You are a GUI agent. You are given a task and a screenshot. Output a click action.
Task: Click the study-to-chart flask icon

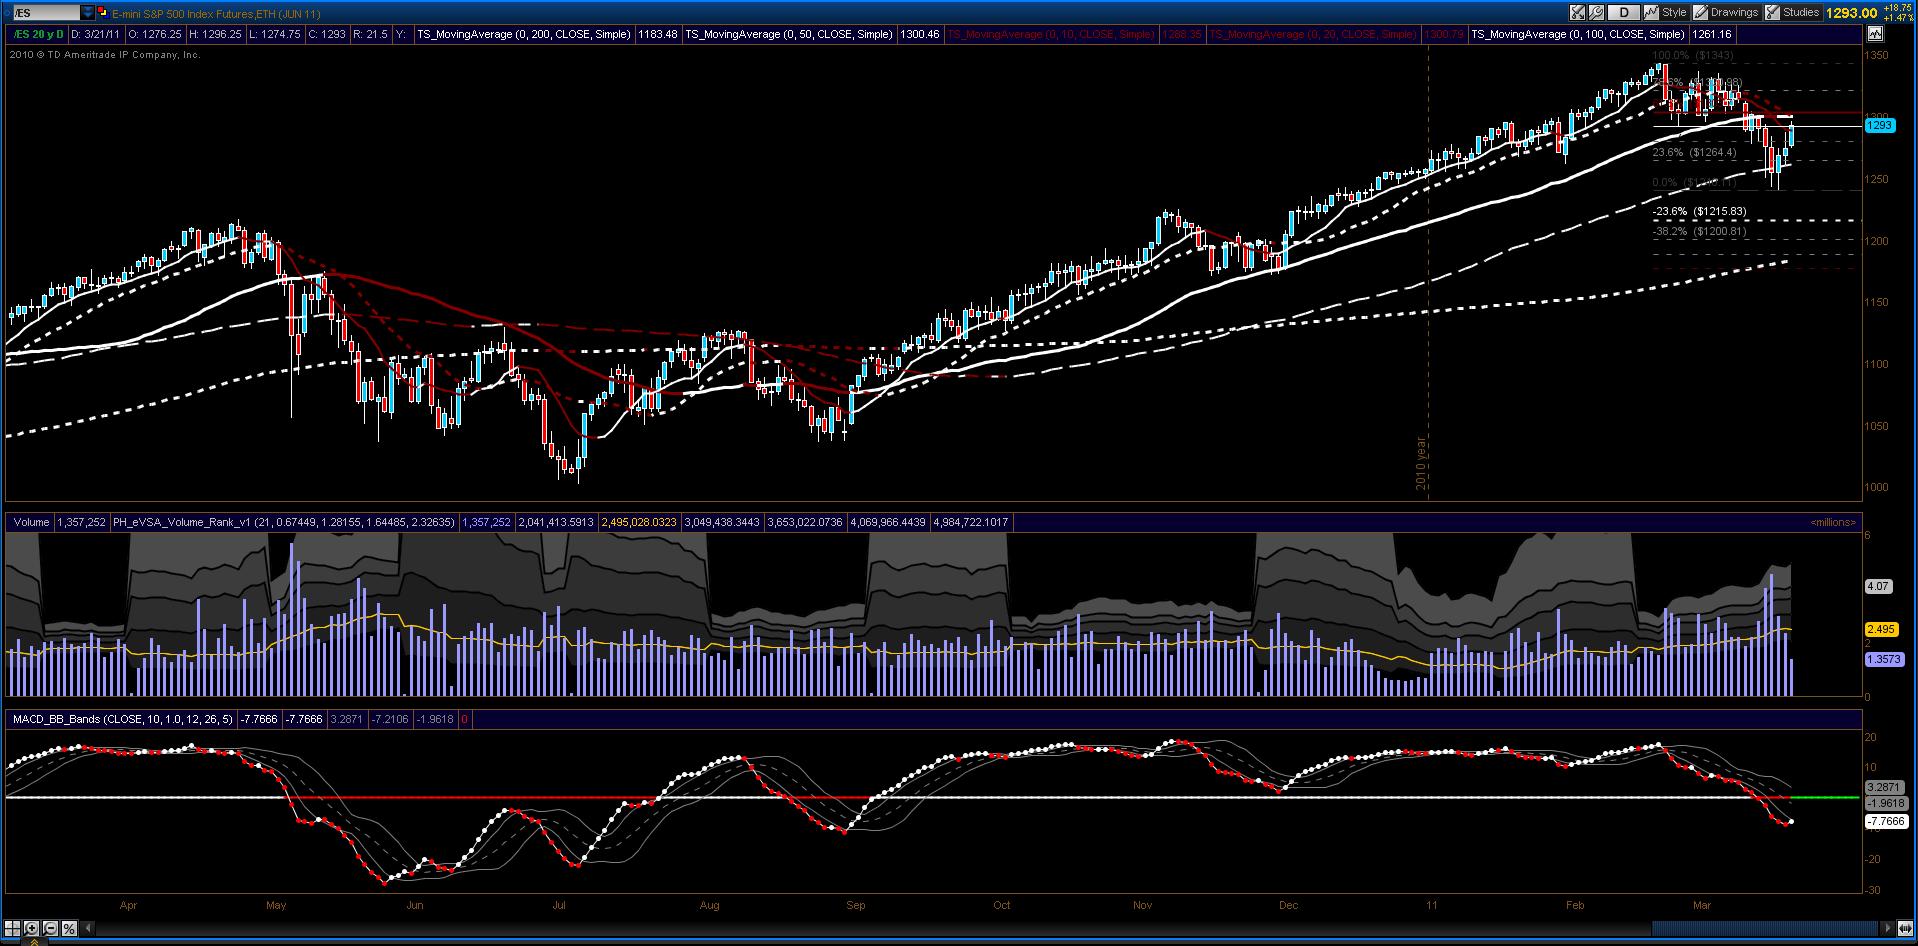pyautogui.click(x=1577, y=12)
